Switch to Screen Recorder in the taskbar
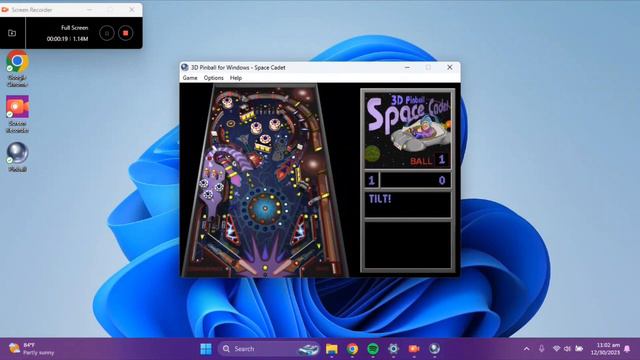 [x=414, y=349]
